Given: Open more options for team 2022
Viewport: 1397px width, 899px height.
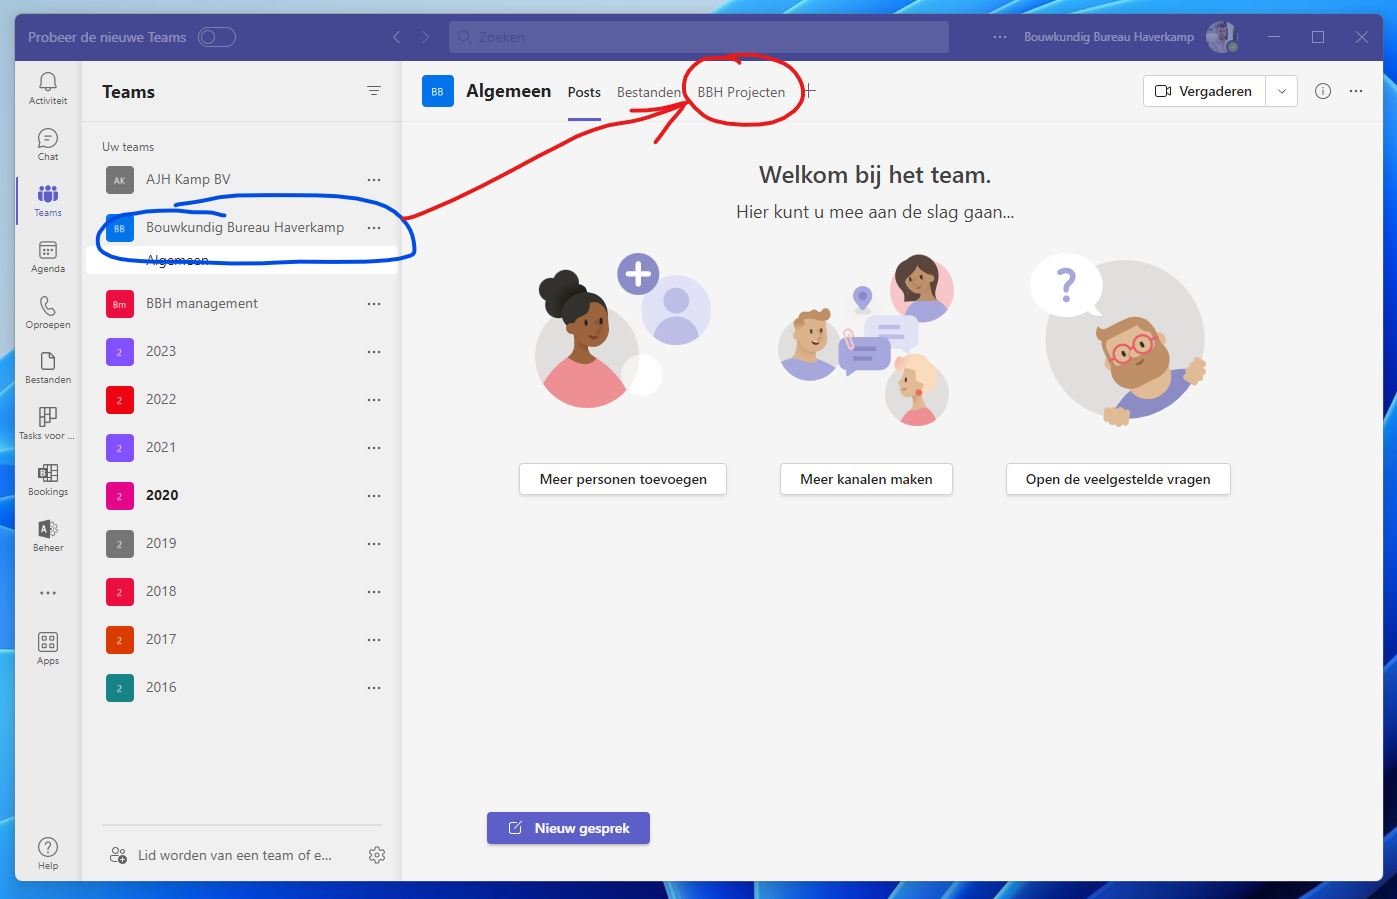Looking at the screenshot, I should tap(374, 400).
